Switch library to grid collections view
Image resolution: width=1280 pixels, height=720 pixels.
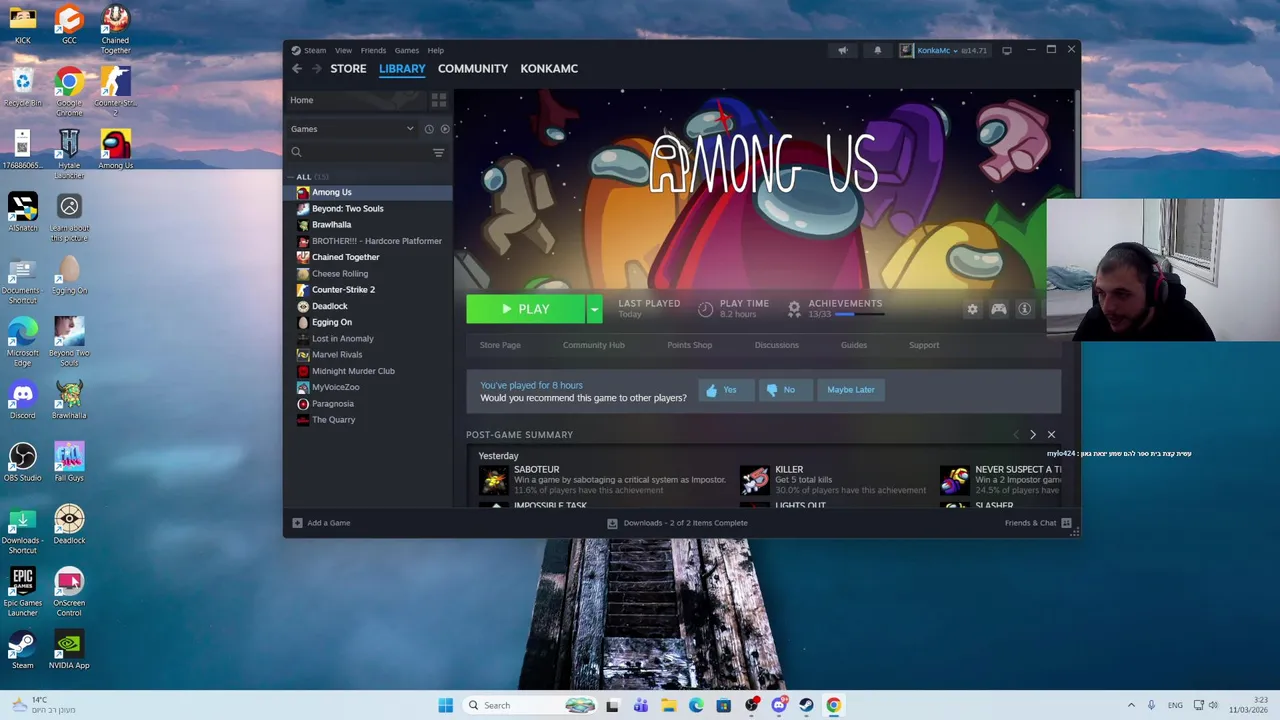coord(438,100)
